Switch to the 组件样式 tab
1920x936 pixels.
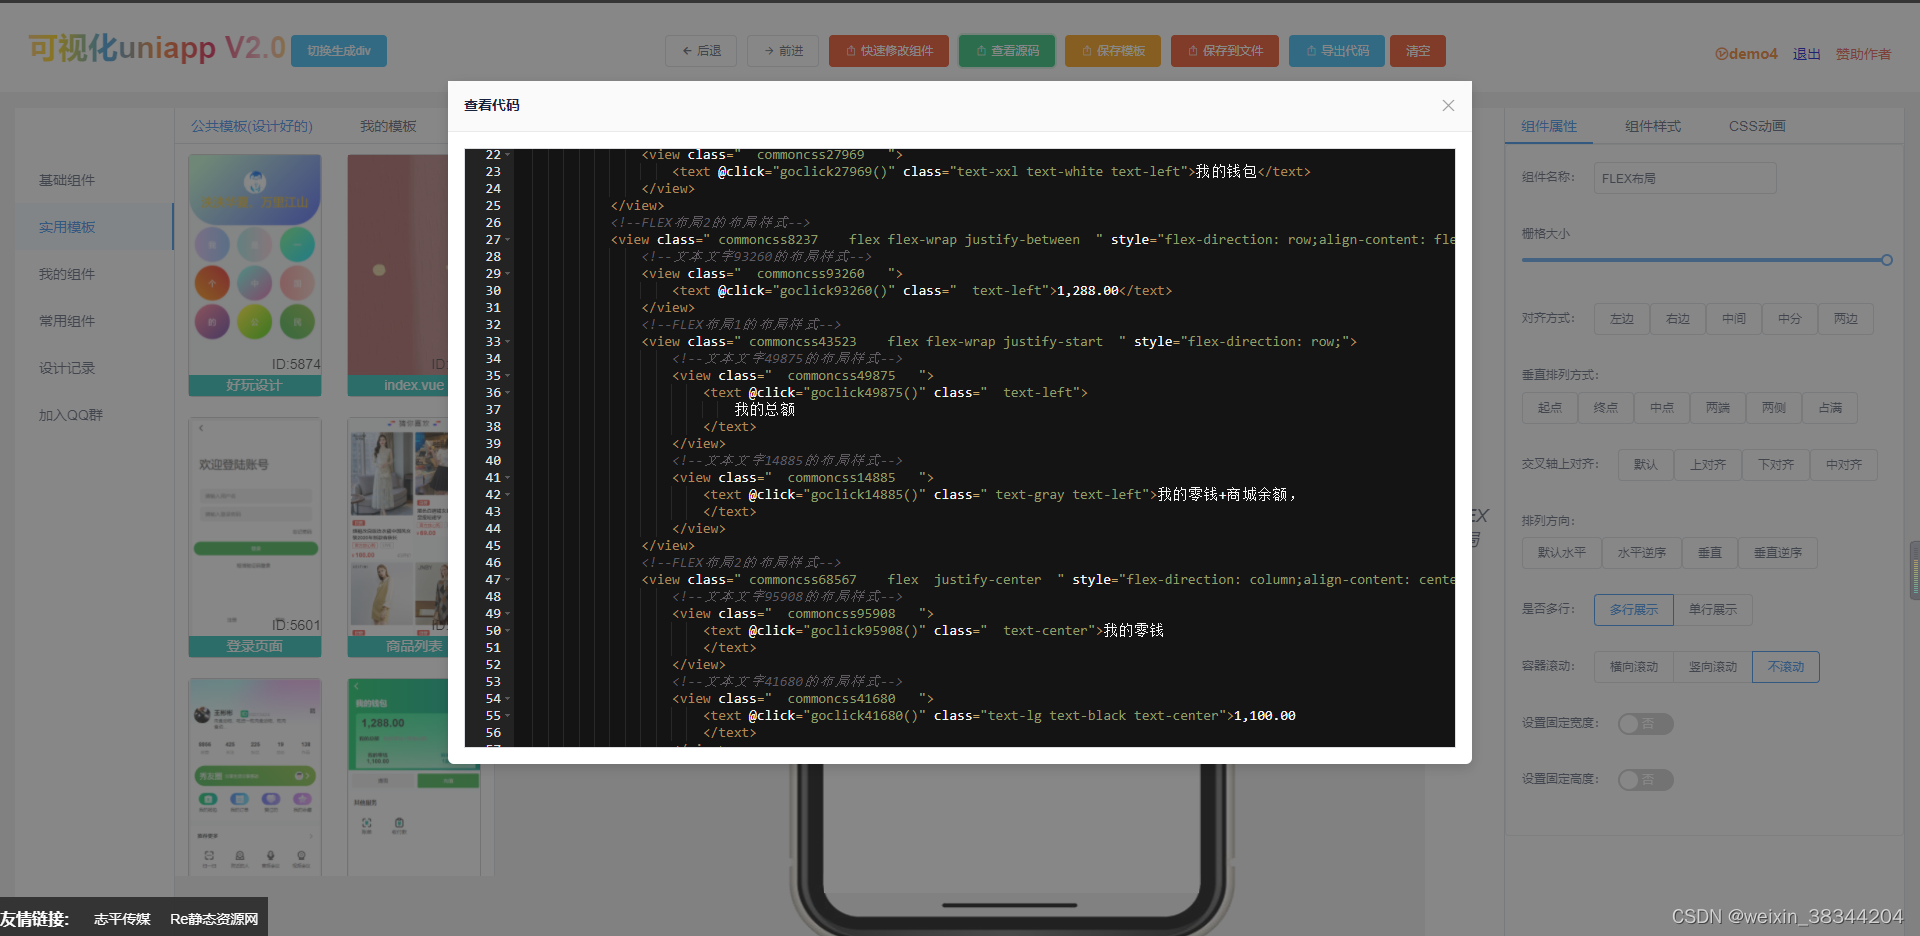pos(1652,126)
